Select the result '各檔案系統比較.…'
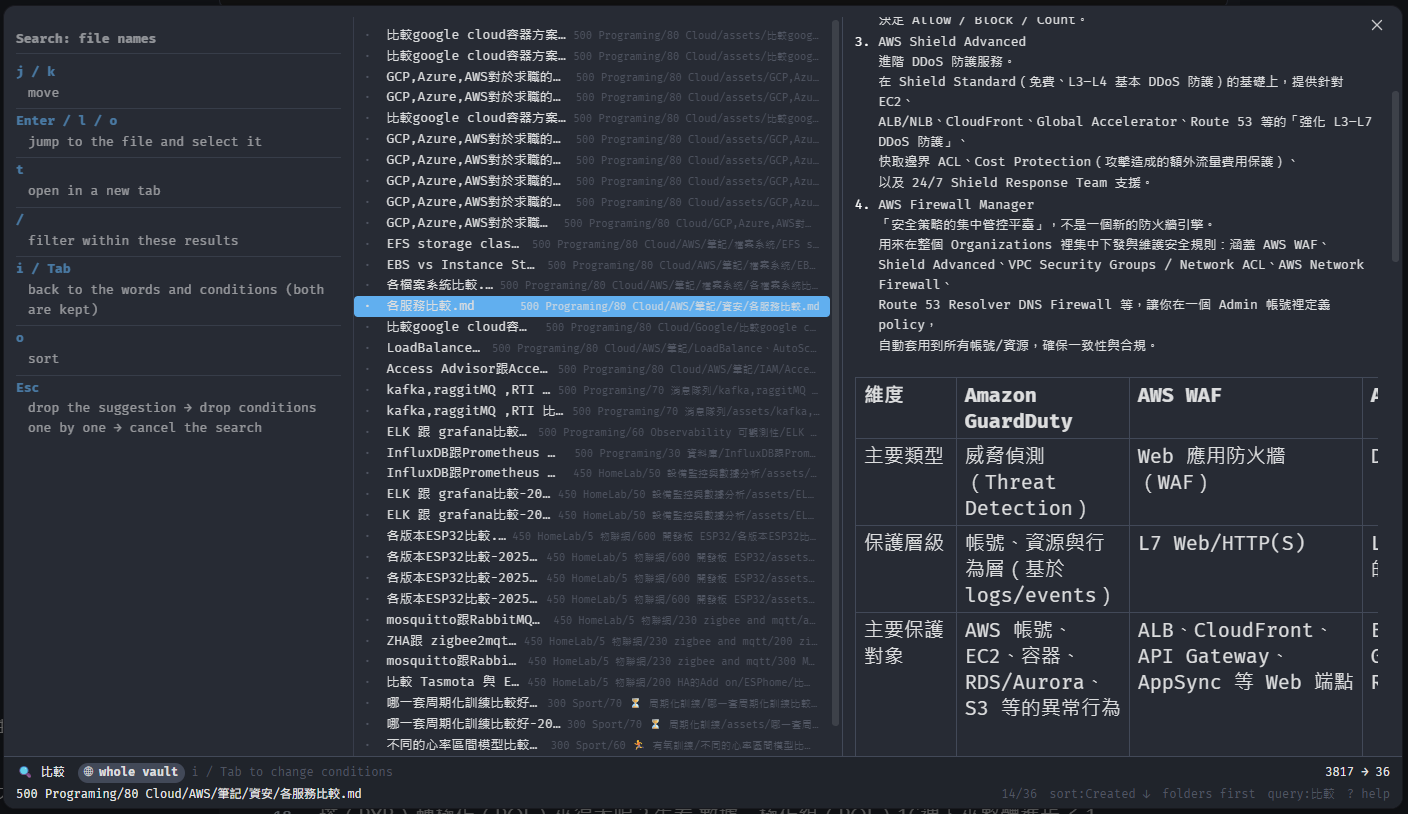 (592, 285)
